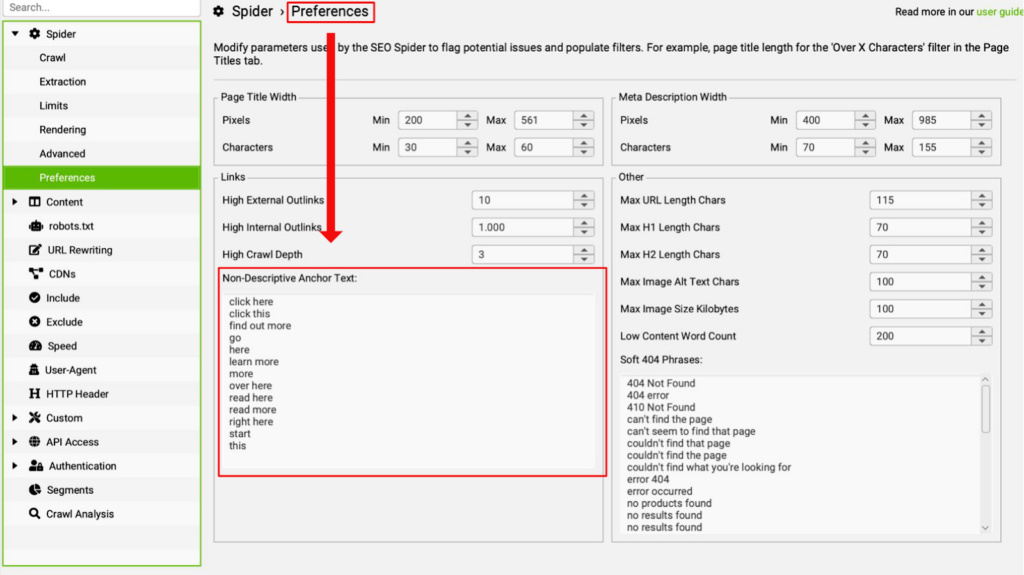Click the HTTP Header H icon

pyautogui.click(x=35, y=393)
